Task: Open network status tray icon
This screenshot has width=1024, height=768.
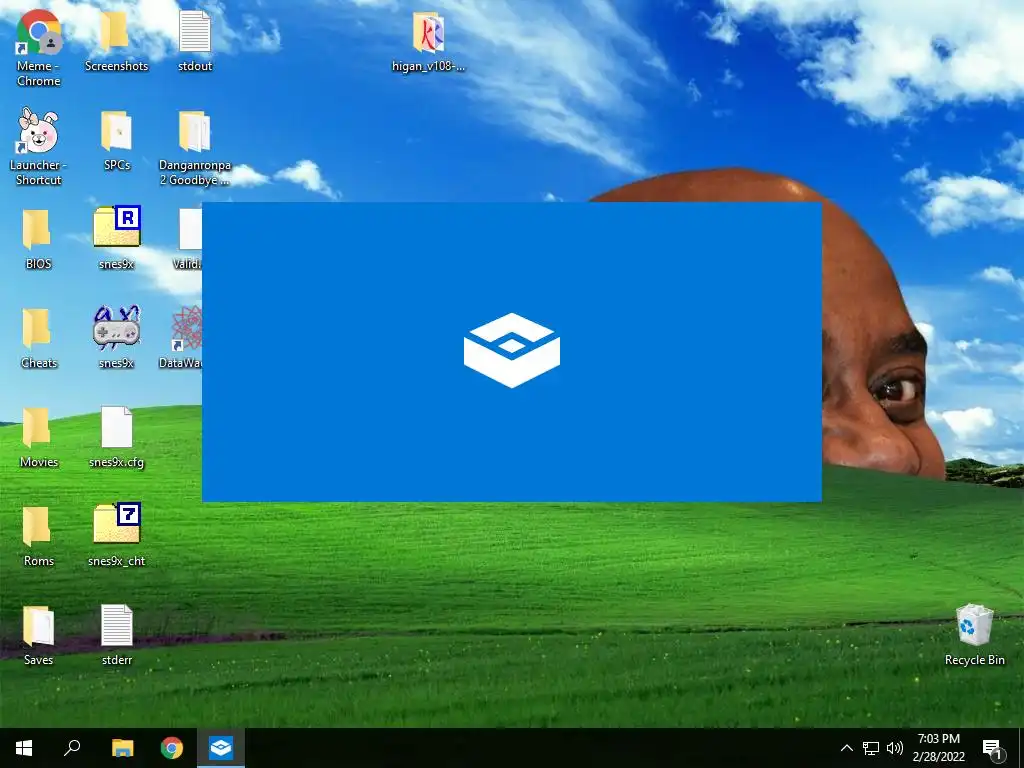Action: (871, 748)
